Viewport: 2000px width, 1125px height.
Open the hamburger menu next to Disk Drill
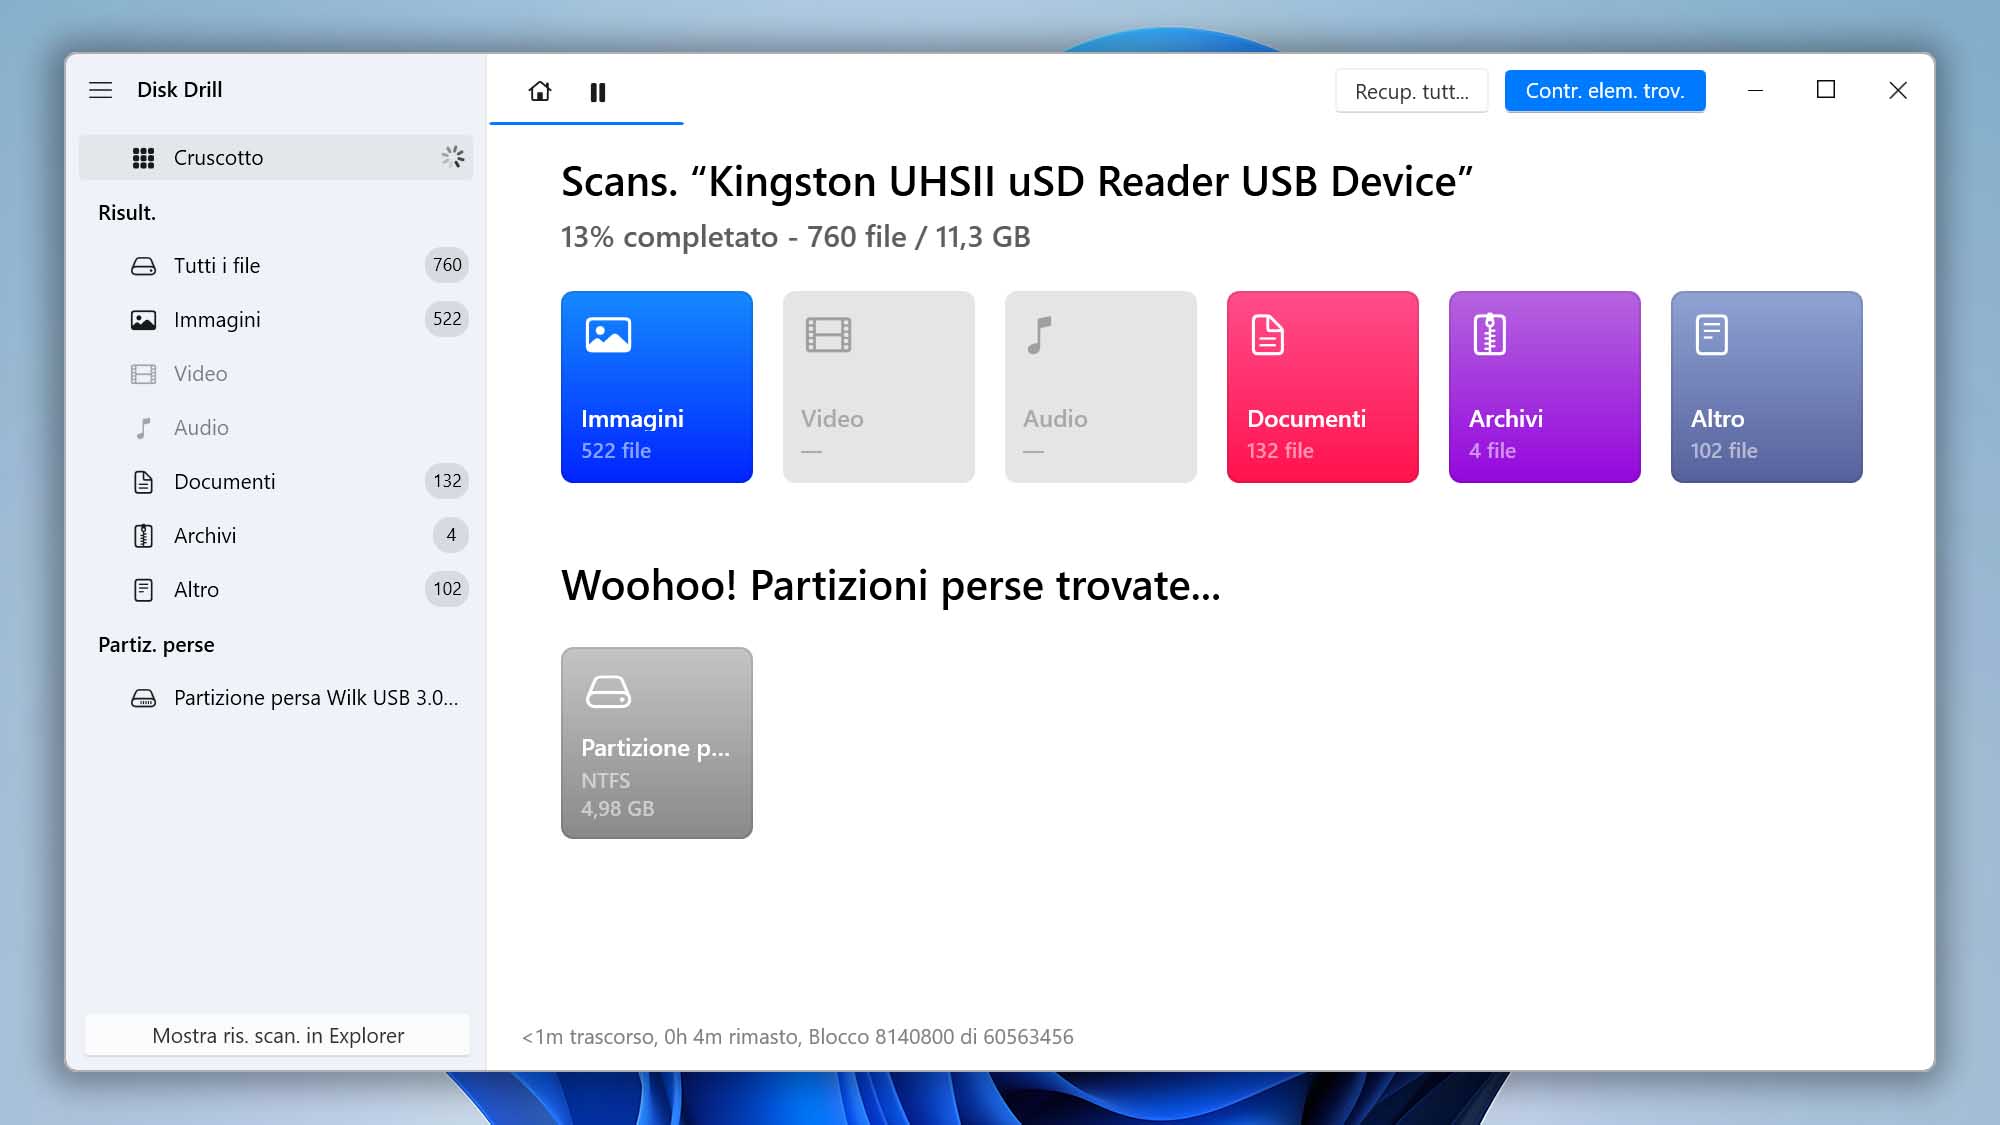(x=100, y=90)
